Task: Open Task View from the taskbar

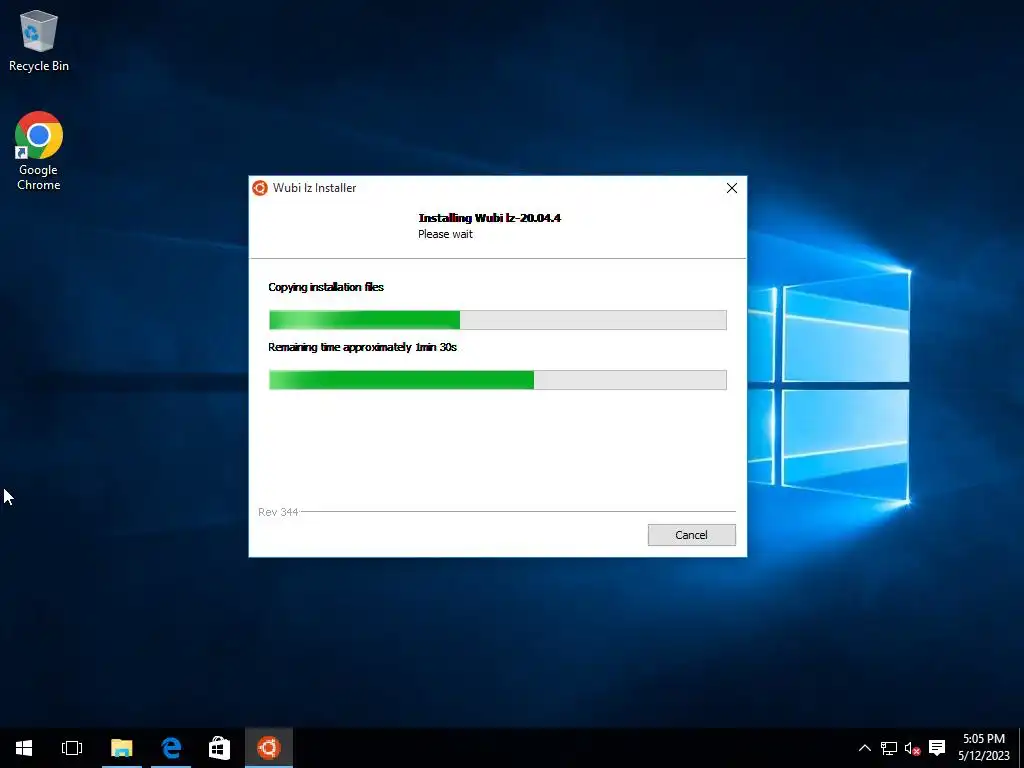Action: coord(72,748)
